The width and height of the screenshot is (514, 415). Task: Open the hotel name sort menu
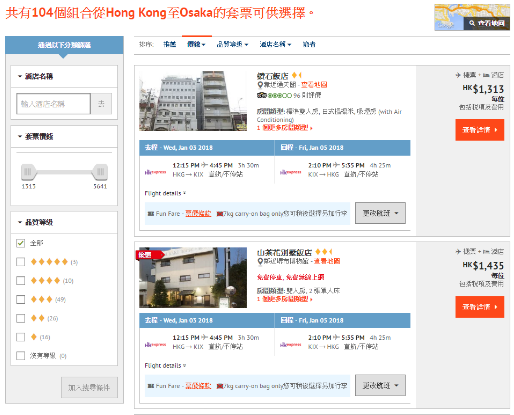[275, 44]
